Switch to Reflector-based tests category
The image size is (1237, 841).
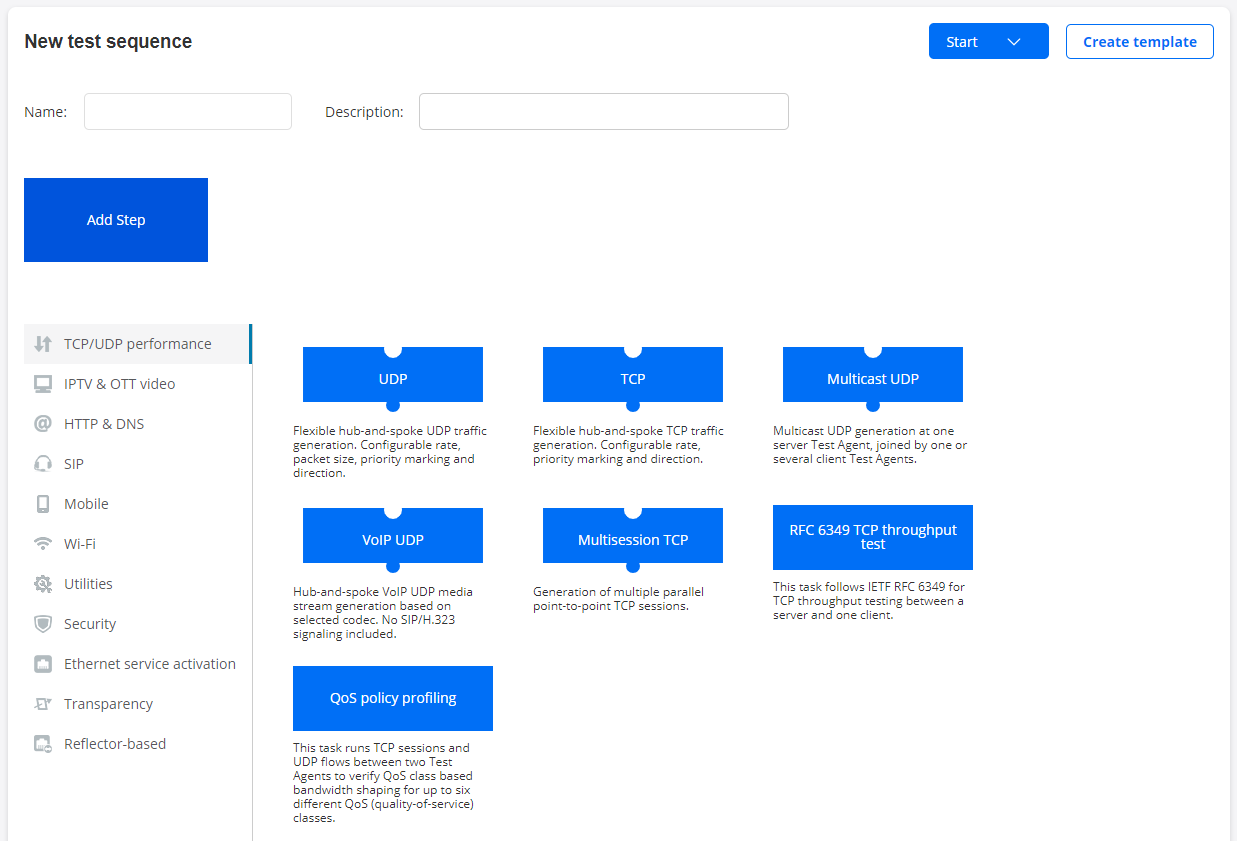click(114, 744)
